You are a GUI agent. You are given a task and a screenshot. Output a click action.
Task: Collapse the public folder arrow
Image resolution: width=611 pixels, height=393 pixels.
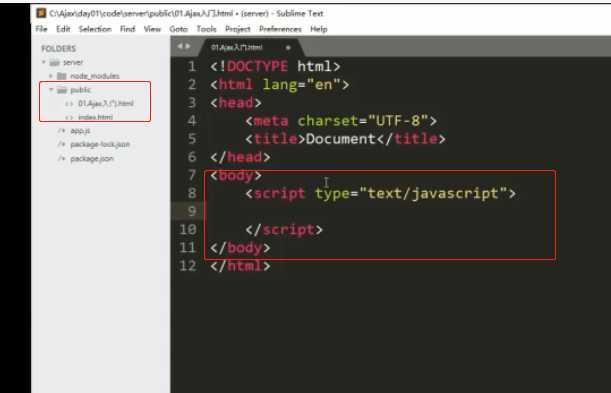(51, 90)
